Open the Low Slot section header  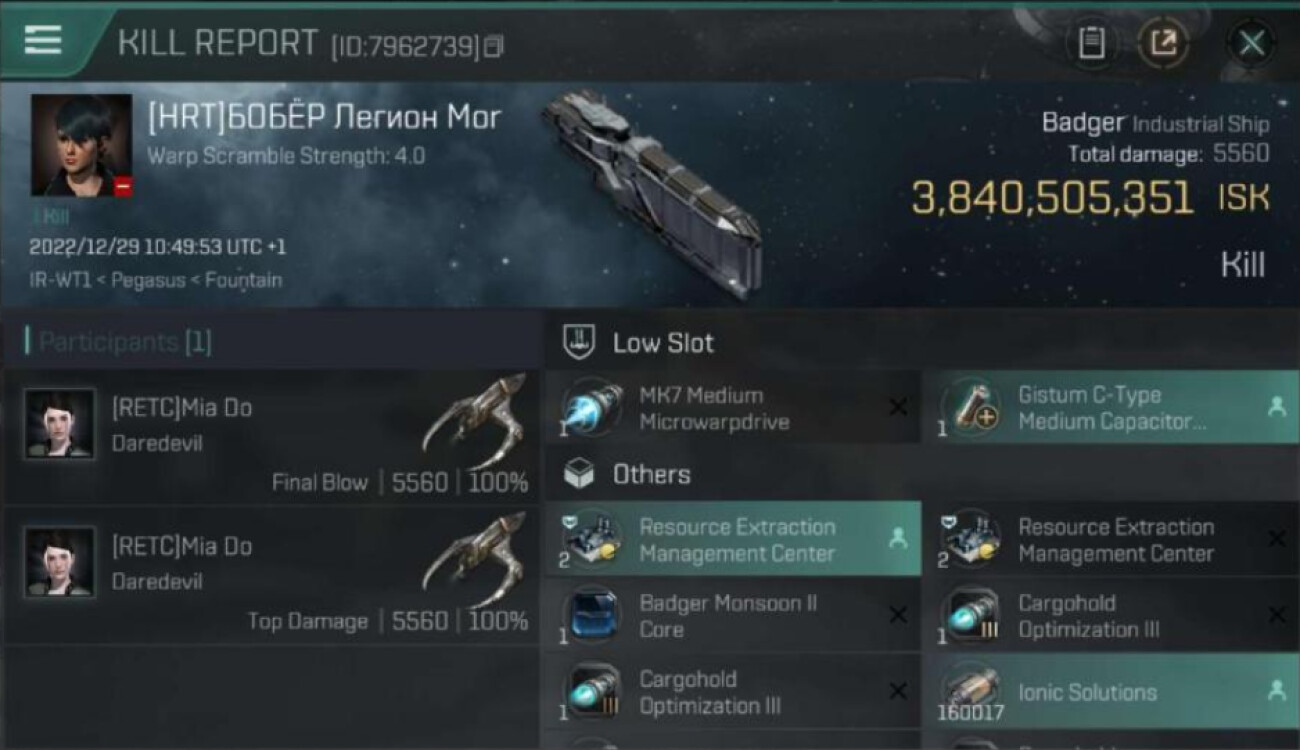663,343
